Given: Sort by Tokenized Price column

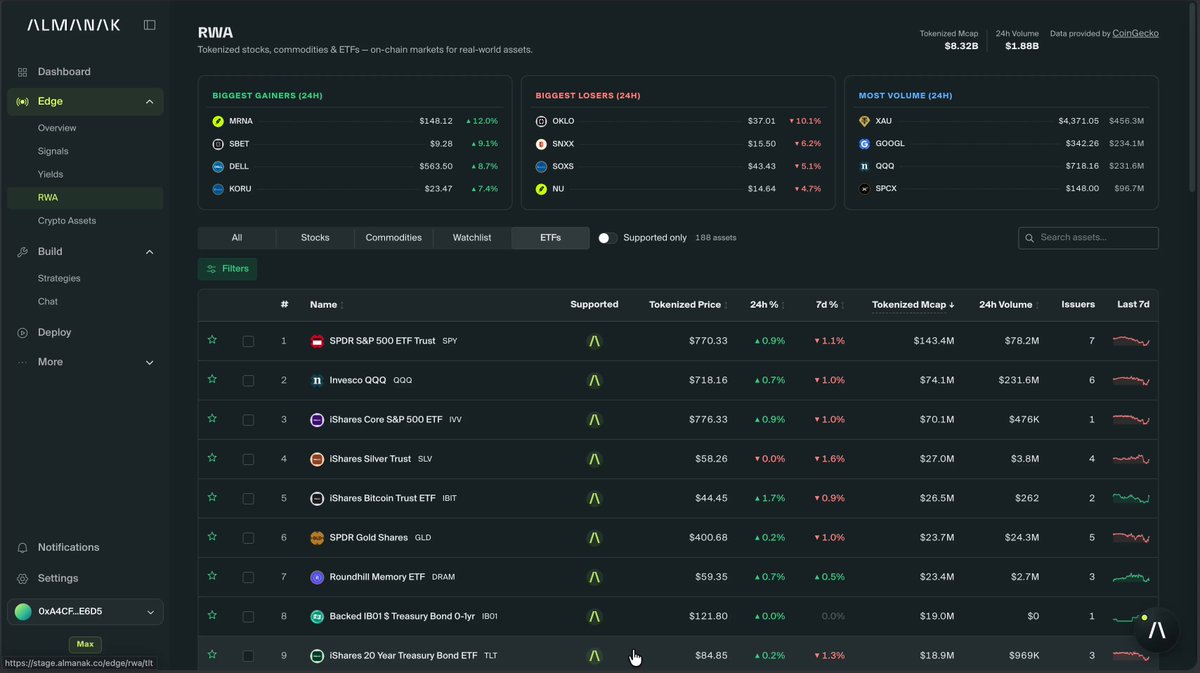Looking at the screenshot, I should pyautogui.click(x=688, y=304).
